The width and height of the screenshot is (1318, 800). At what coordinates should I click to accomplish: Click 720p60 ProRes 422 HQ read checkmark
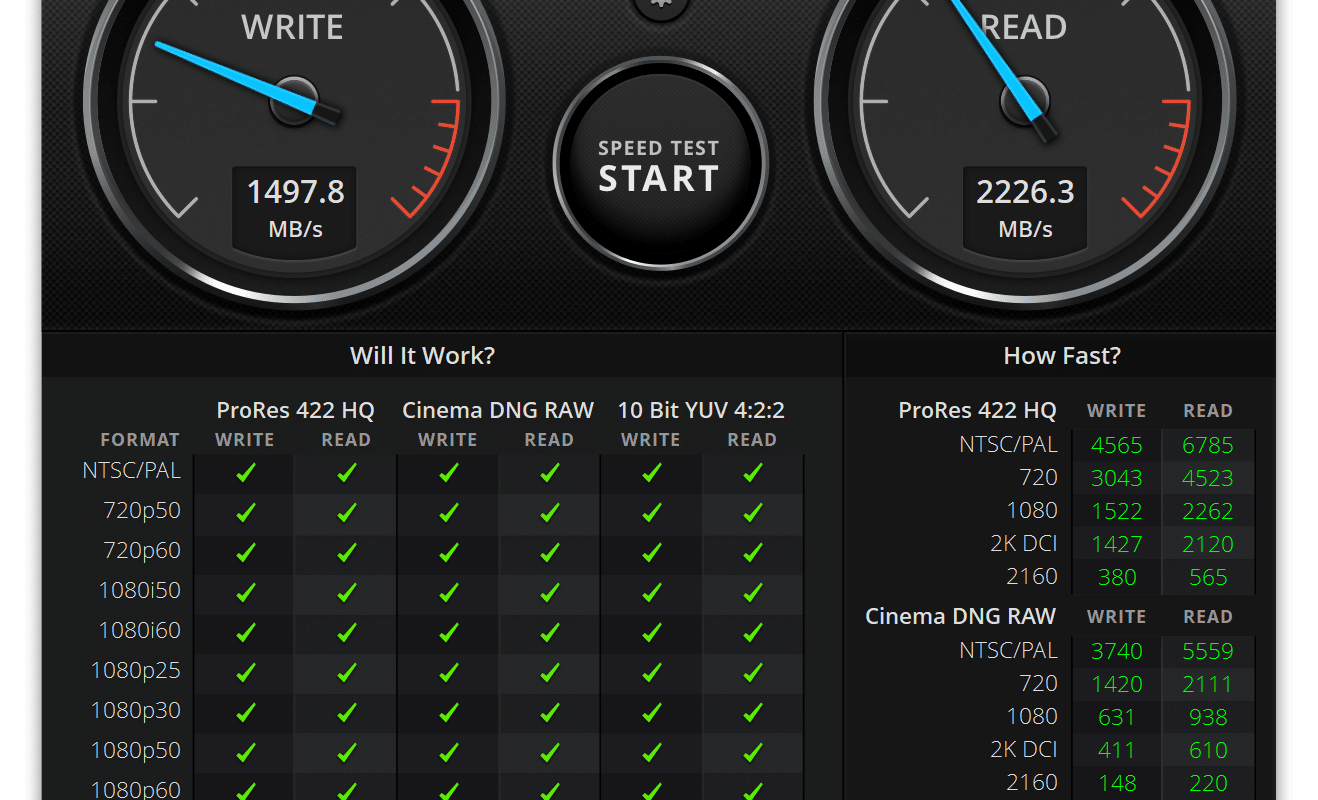(x=346, y=552)
